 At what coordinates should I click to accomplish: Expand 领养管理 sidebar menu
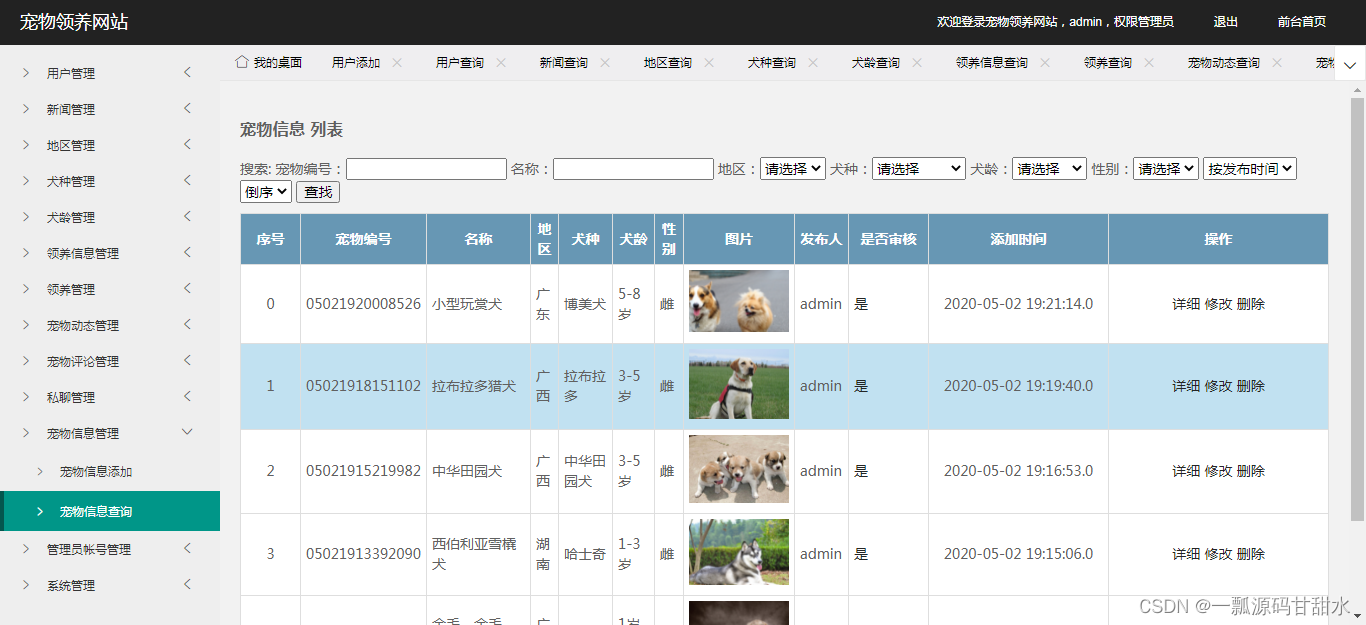[x=110, y=289]
